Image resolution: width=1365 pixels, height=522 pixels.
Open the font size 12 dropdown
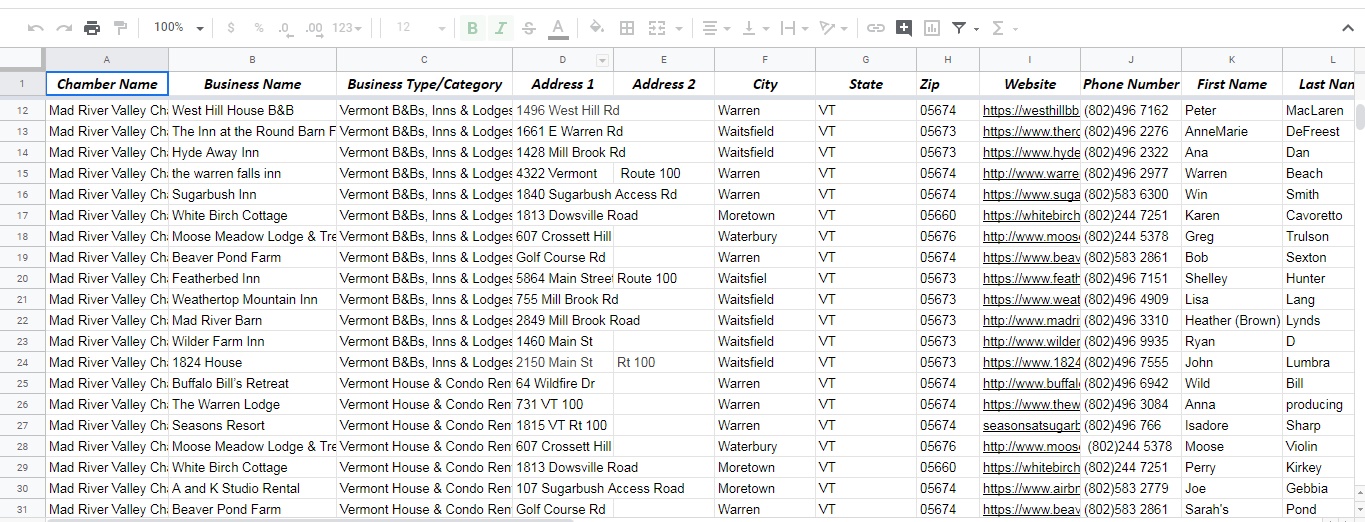(x=418, y=28)
